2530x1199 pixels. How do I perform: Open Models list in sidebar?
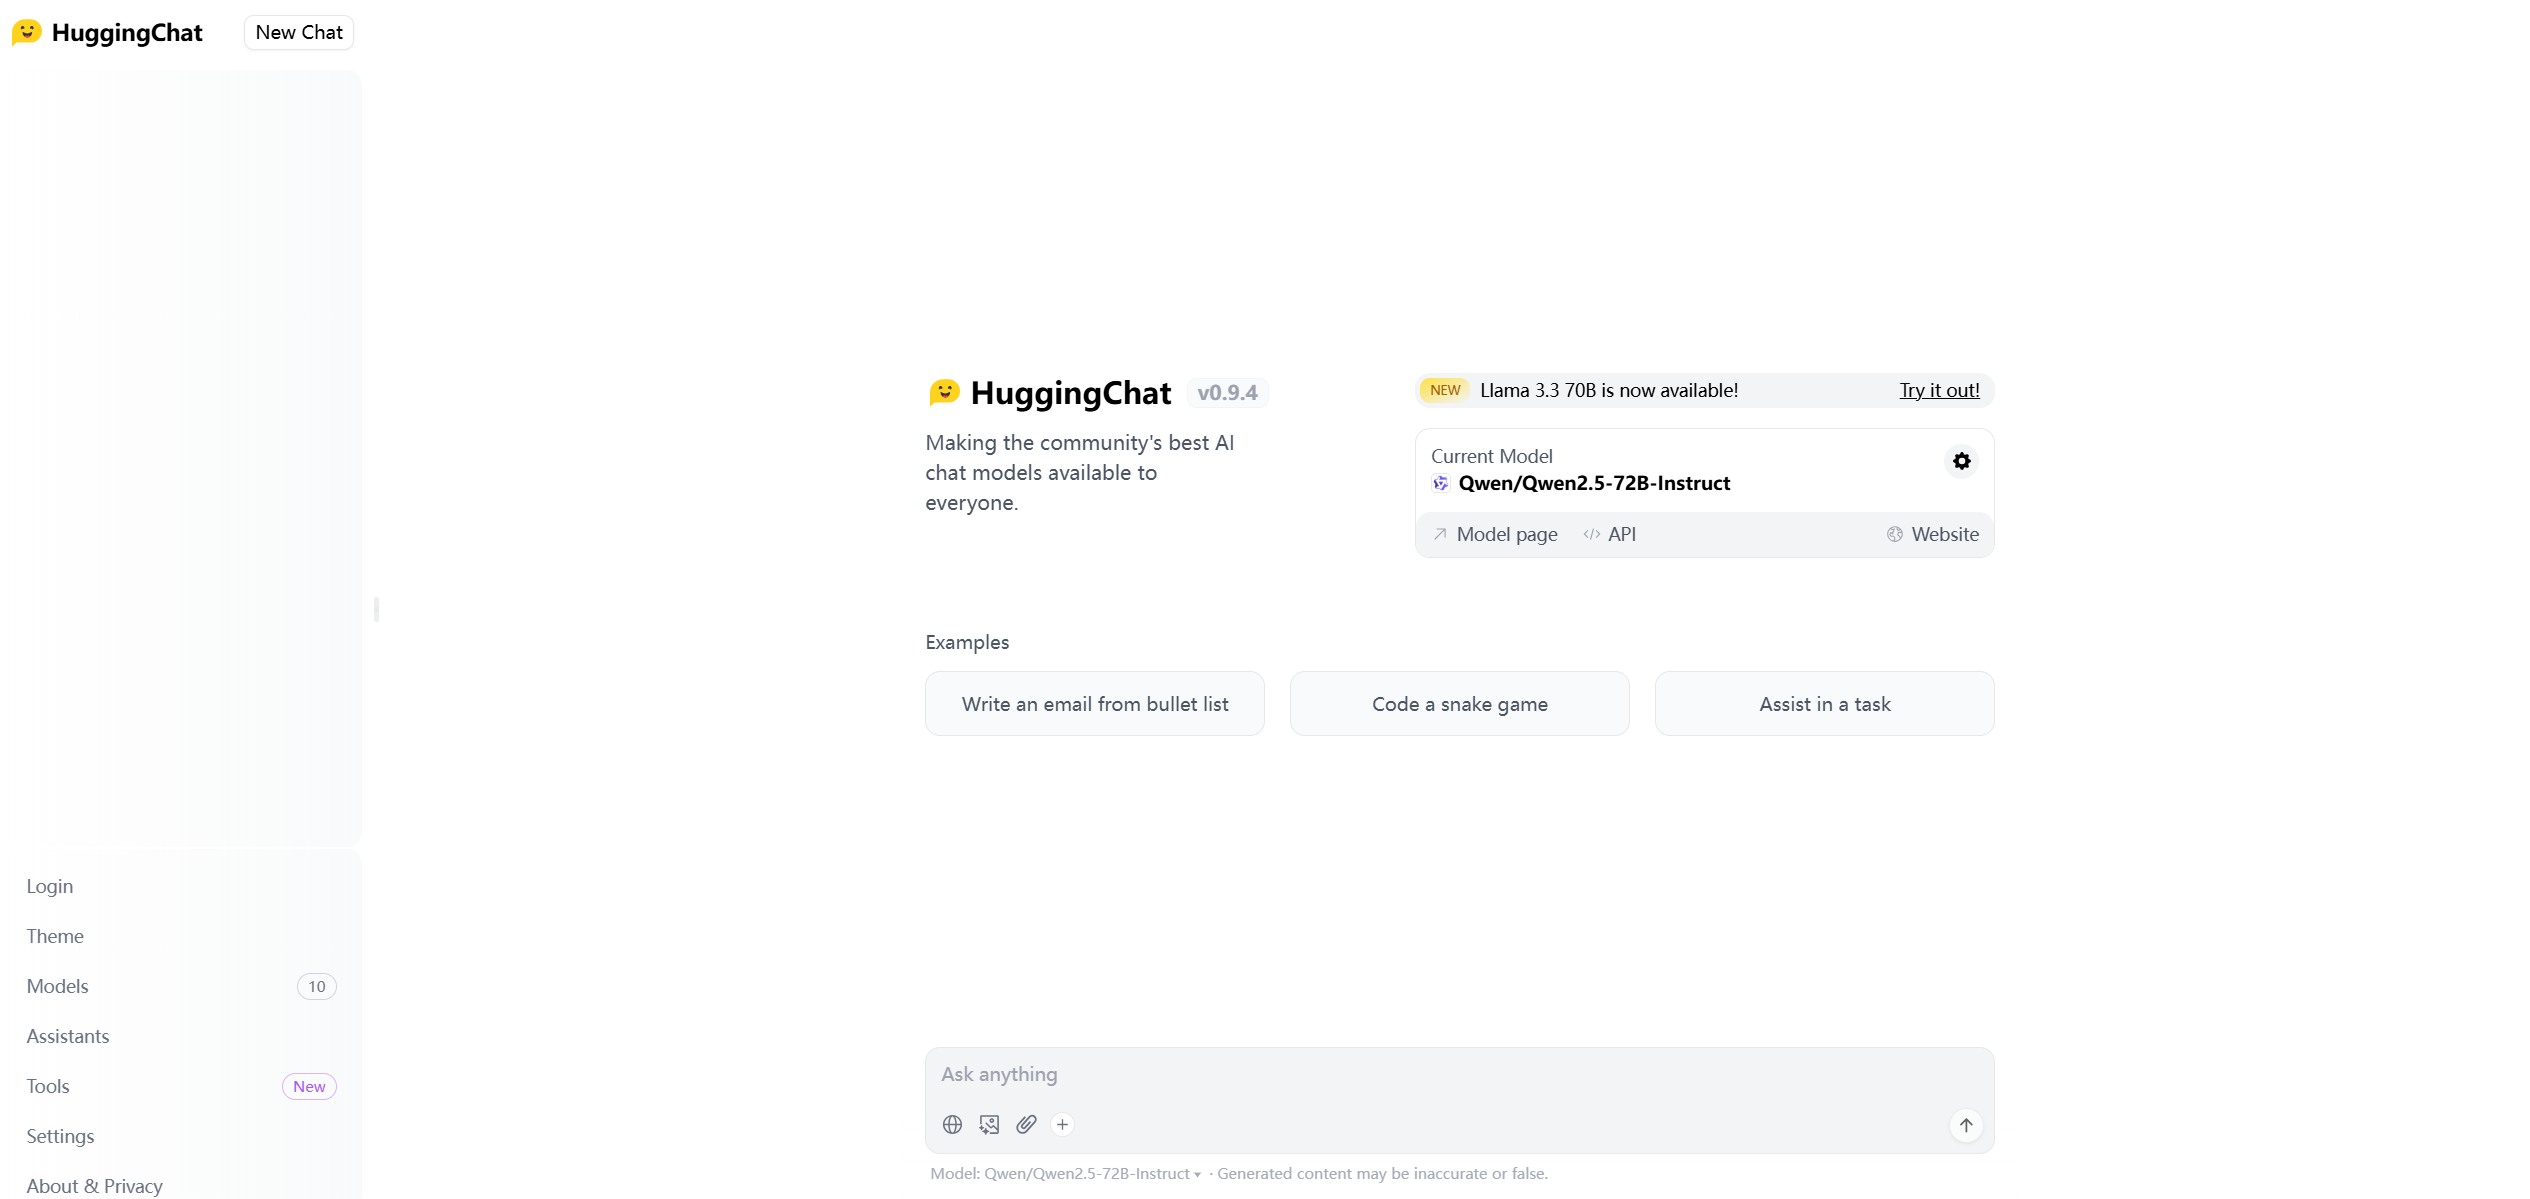click(181, 986)
